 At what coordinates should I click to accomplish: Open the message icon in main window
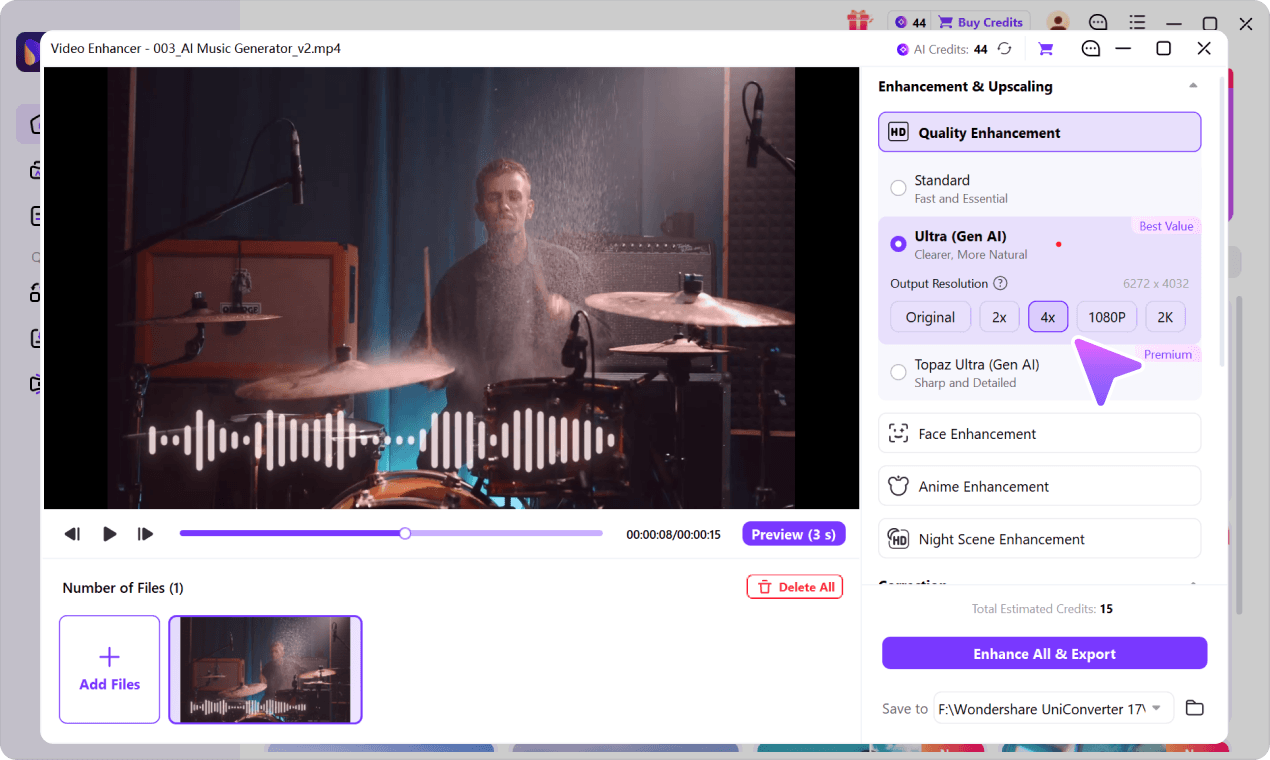pos(1098,22)
